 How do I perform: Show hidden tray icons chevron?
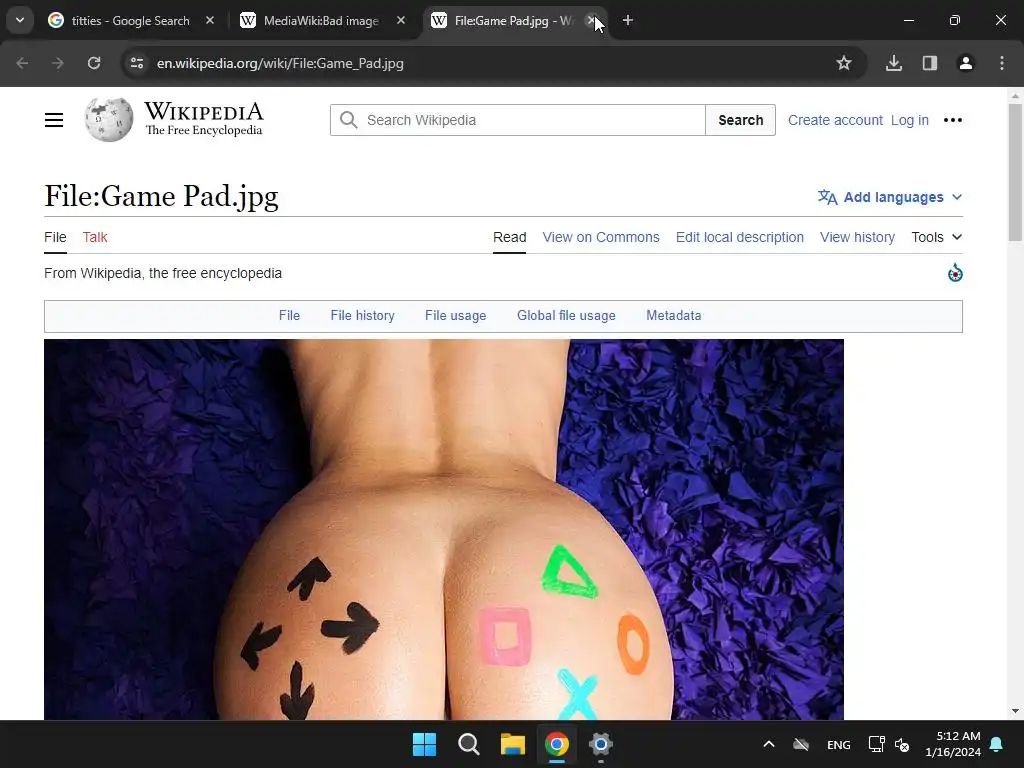(x=769, y=744)
